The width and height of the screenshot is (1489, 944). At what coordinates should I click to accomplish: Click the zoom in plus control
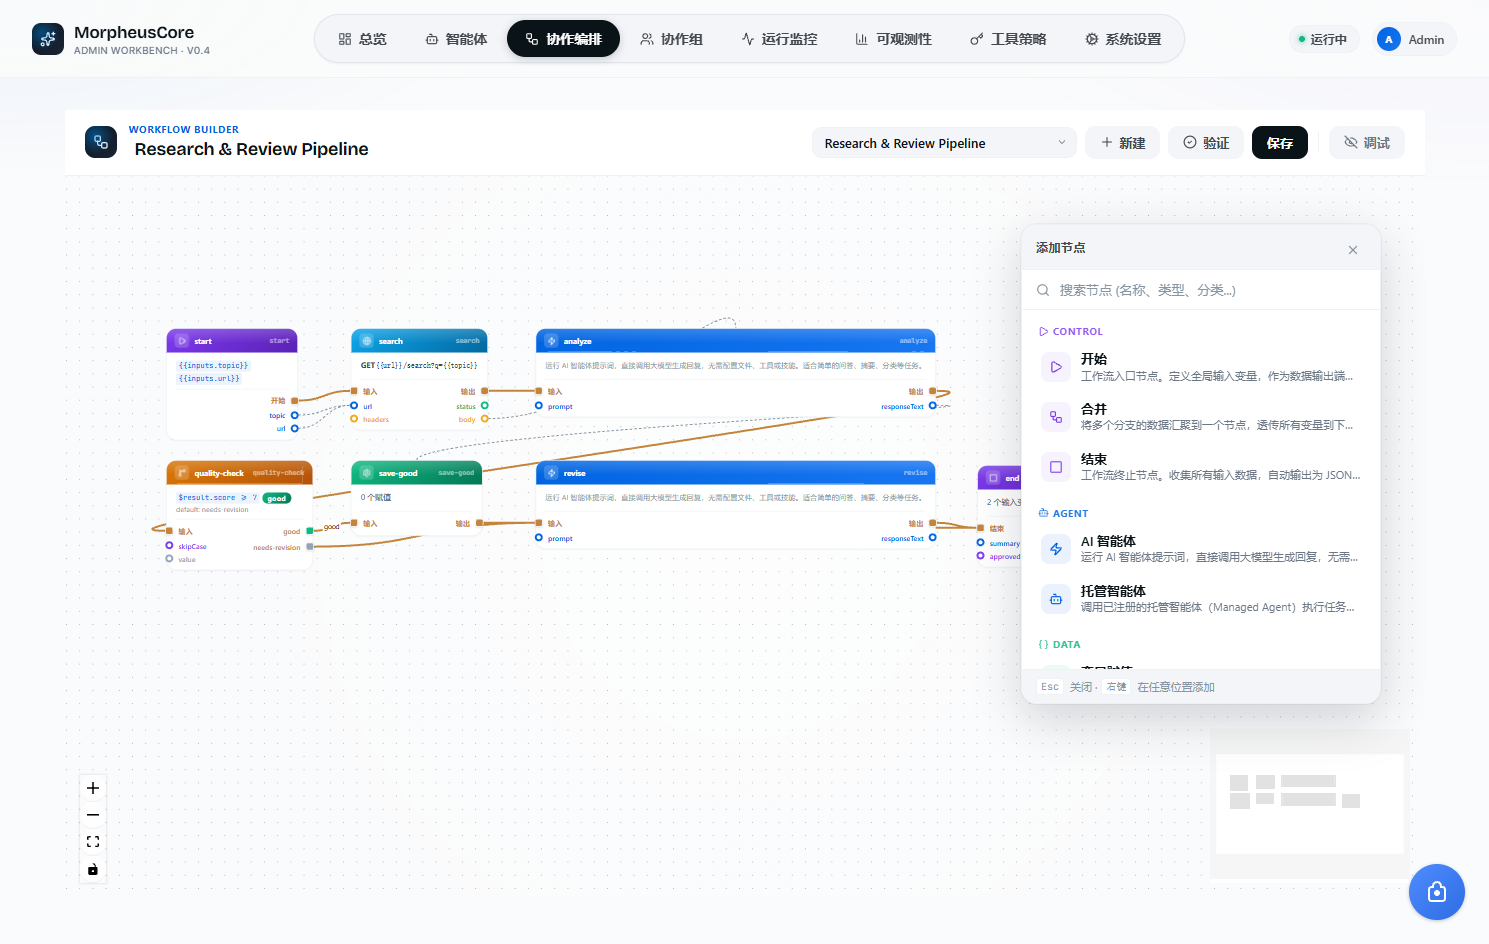(93, 788)
